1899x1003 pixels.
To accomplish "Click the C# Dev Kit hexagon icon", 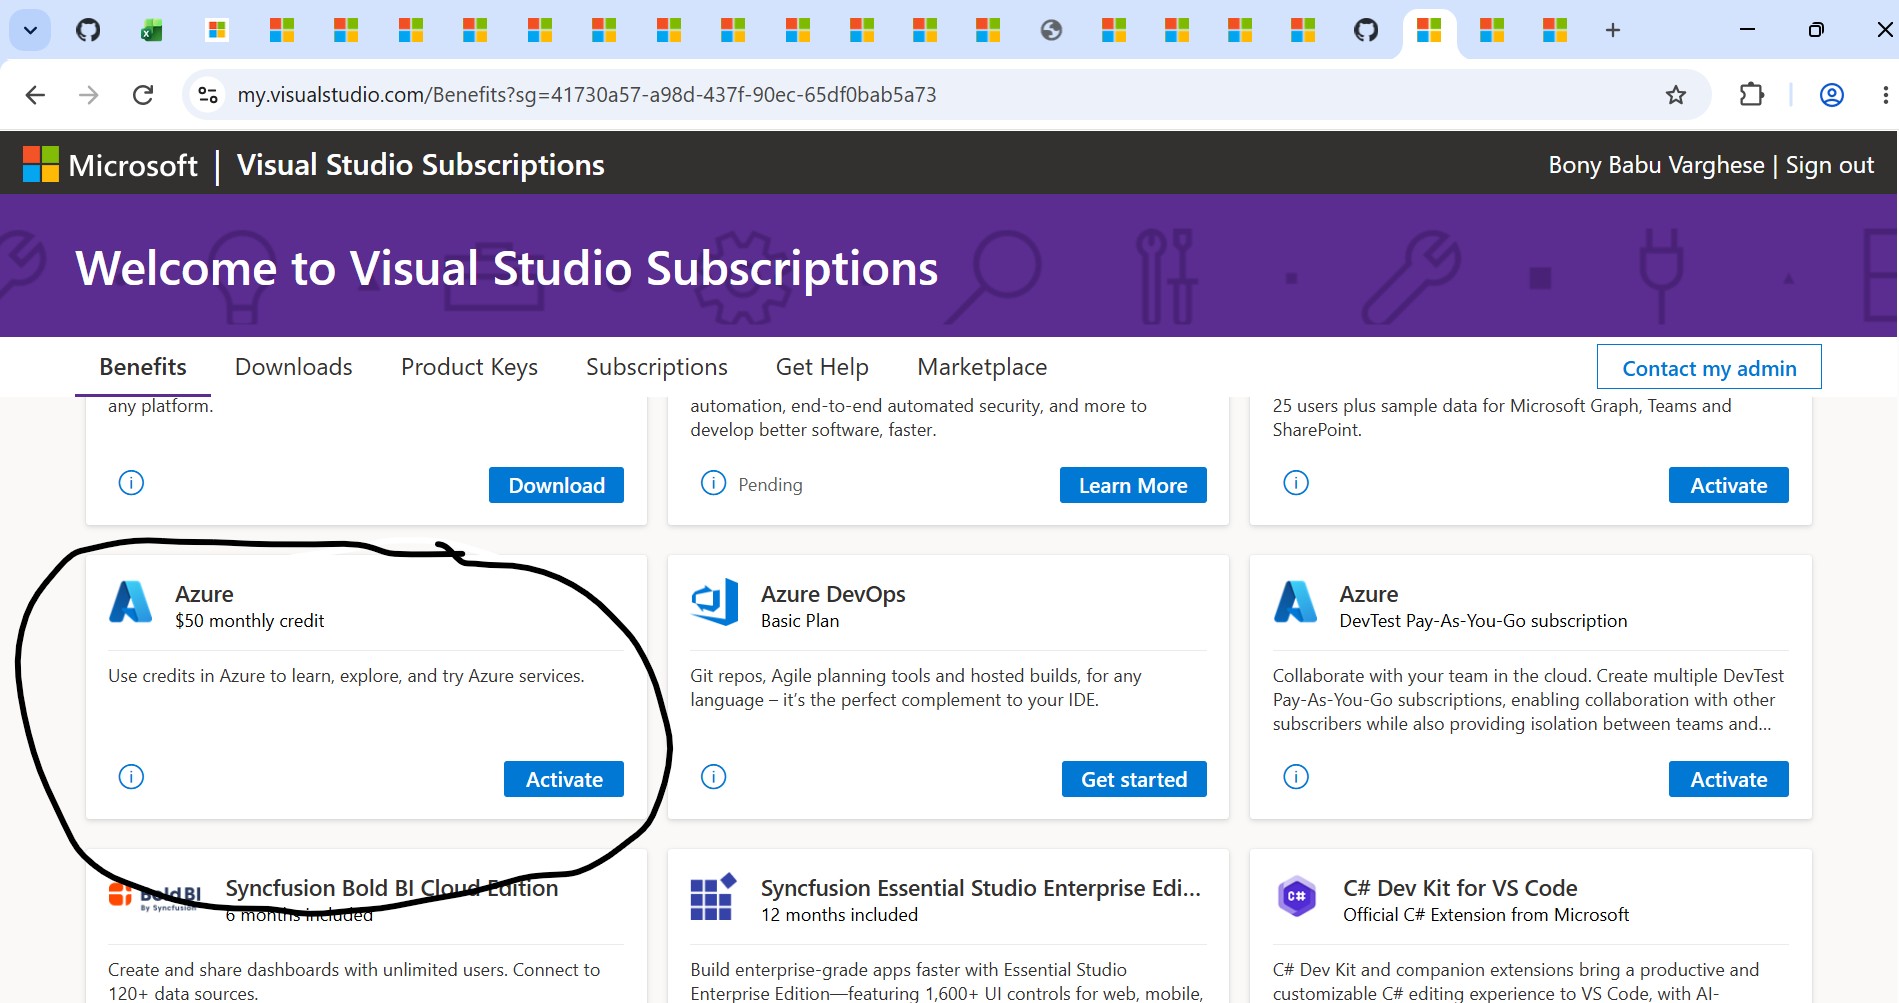I will pyautogui.click(x=1296, y=896).
